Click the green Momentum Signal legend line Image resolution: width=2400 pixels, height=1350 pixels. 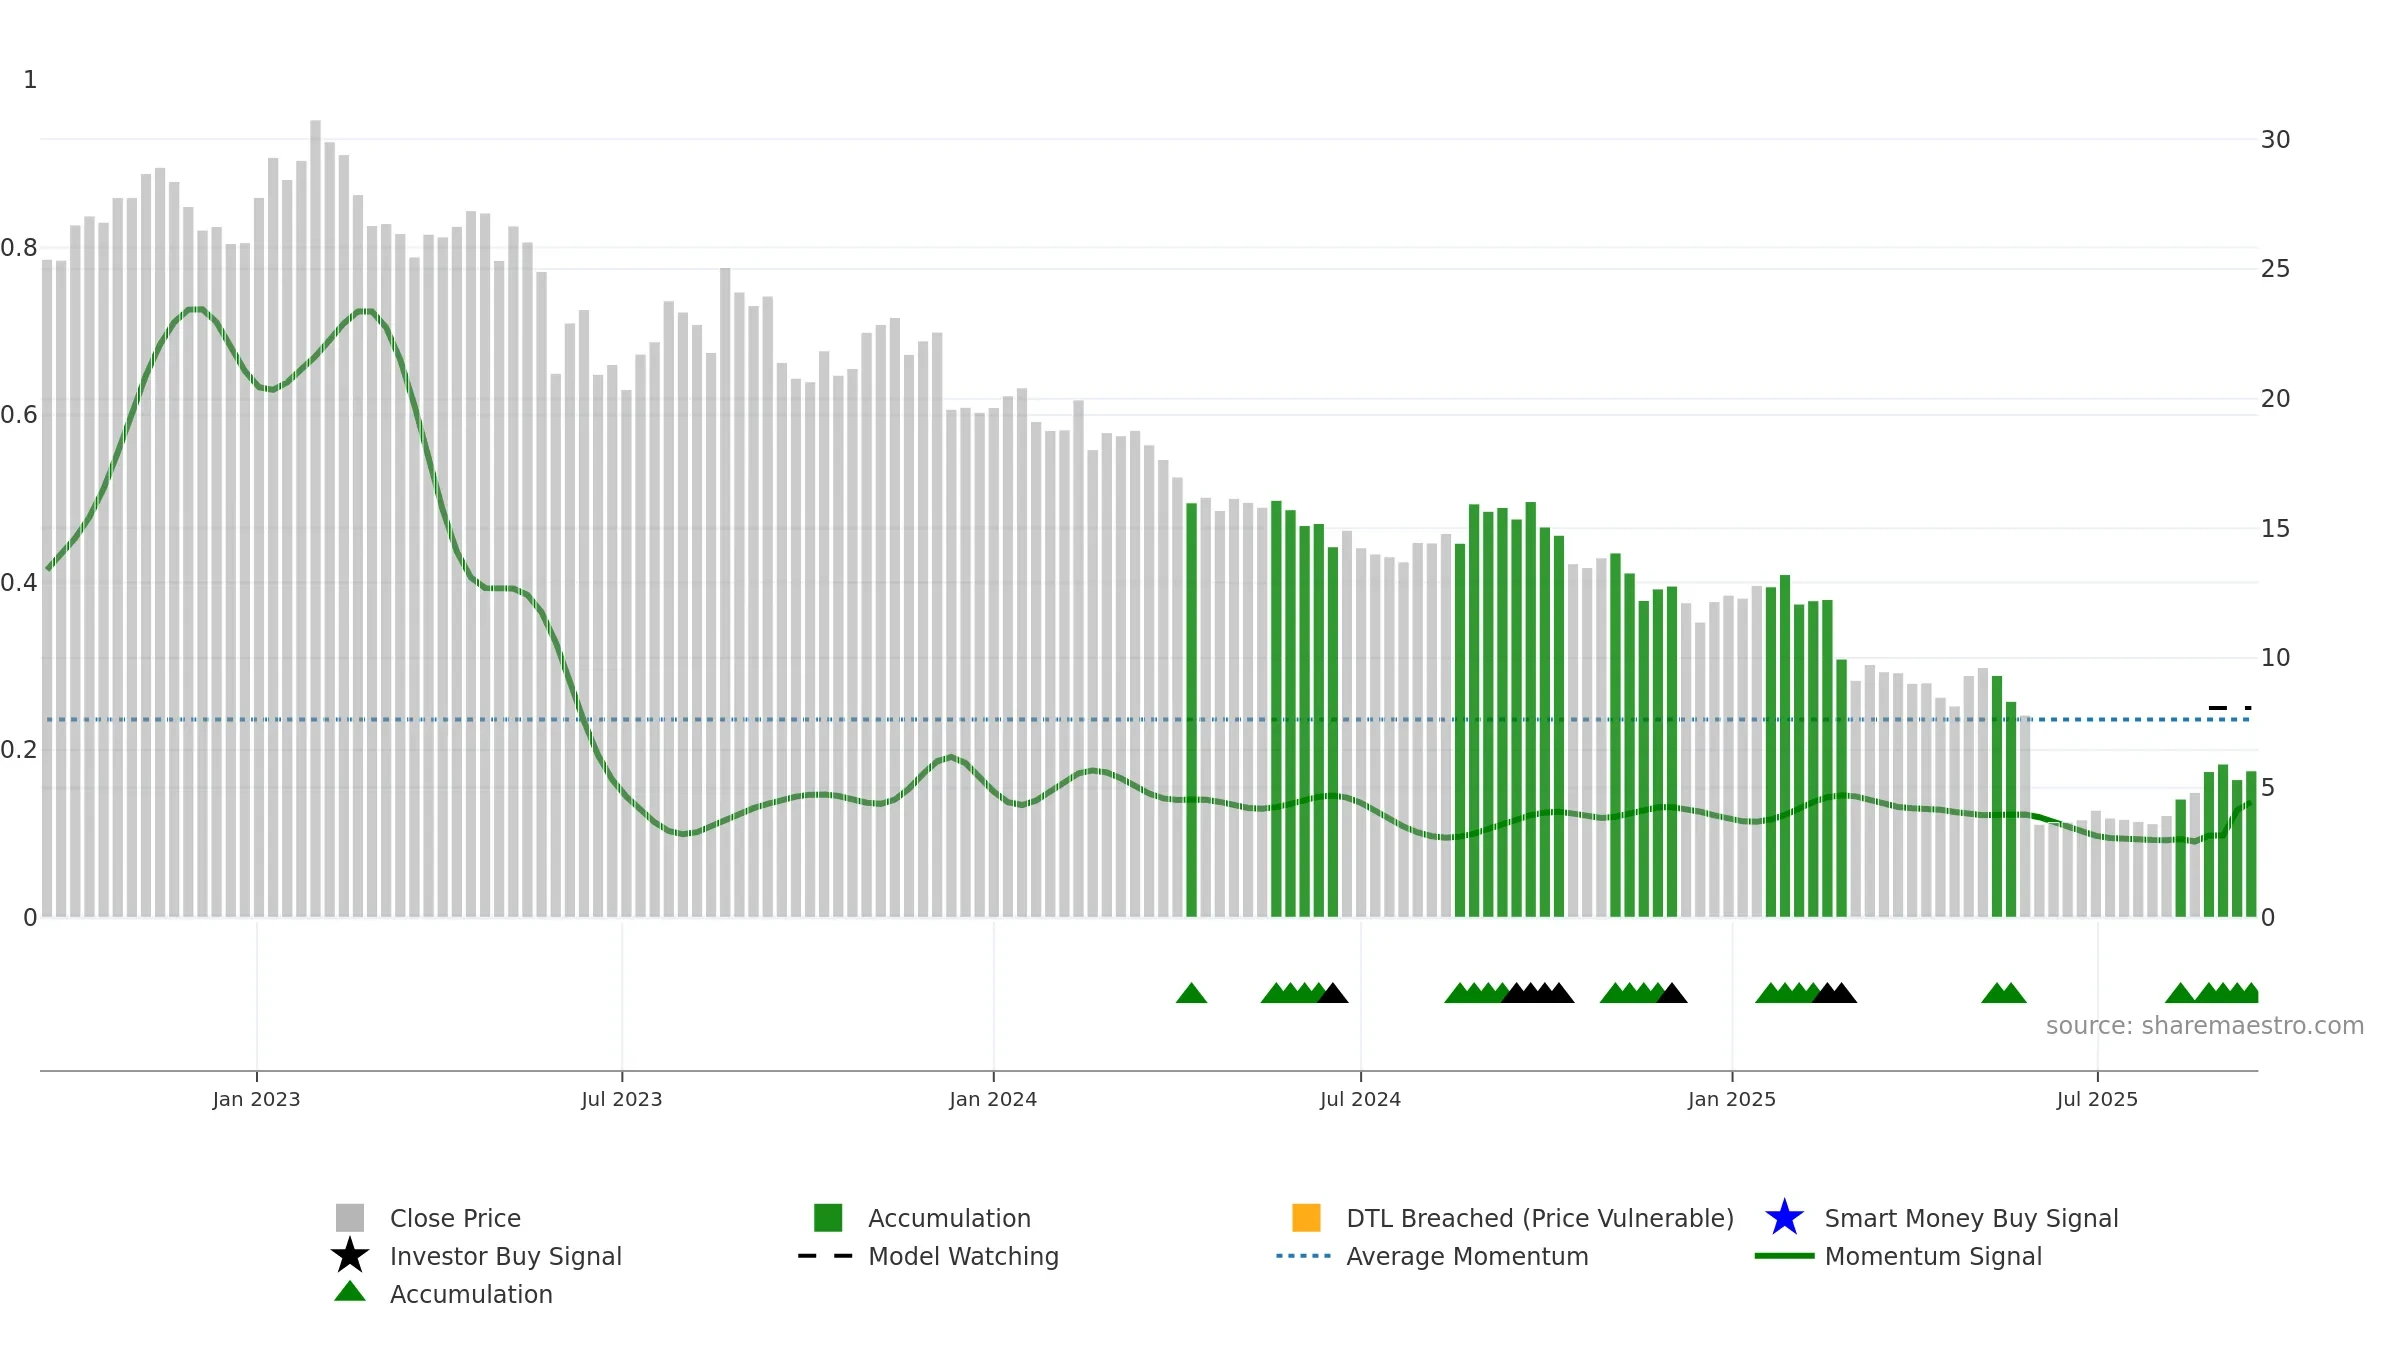(x=1784, y=1256)
